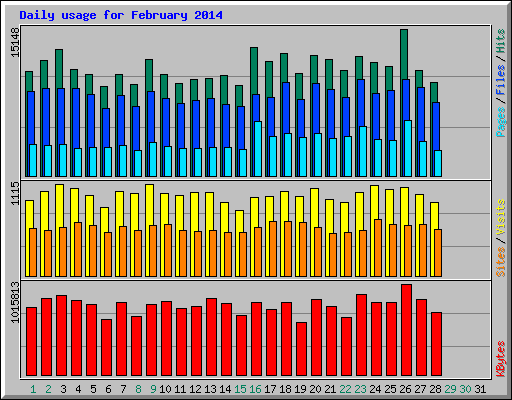
Task: Click day label '31' on axis
Action: coord(480,389)
